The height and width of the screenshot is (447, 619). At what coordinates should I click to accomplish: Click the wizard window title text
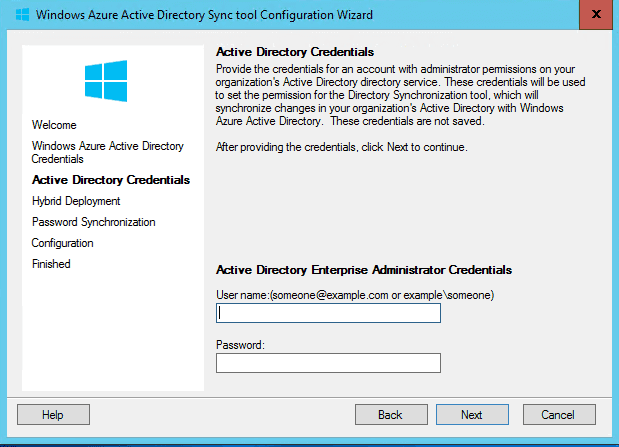click(x=204, y=15)
